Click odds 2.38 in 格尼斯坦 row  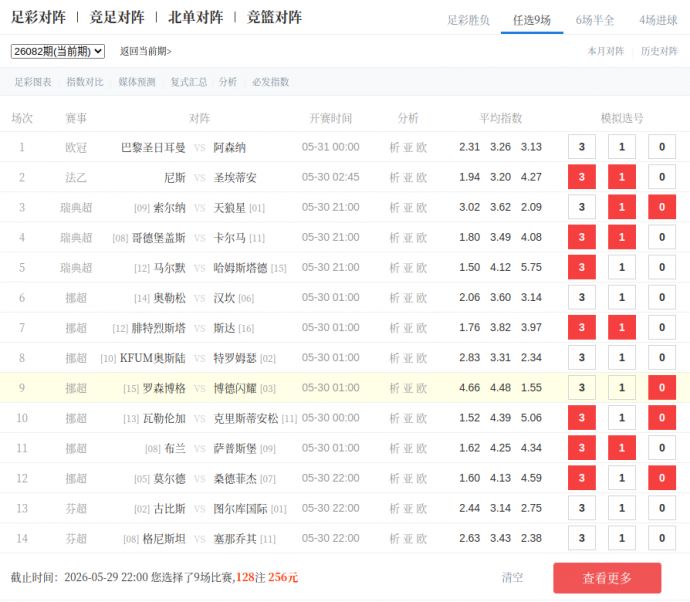click(531, 538)
